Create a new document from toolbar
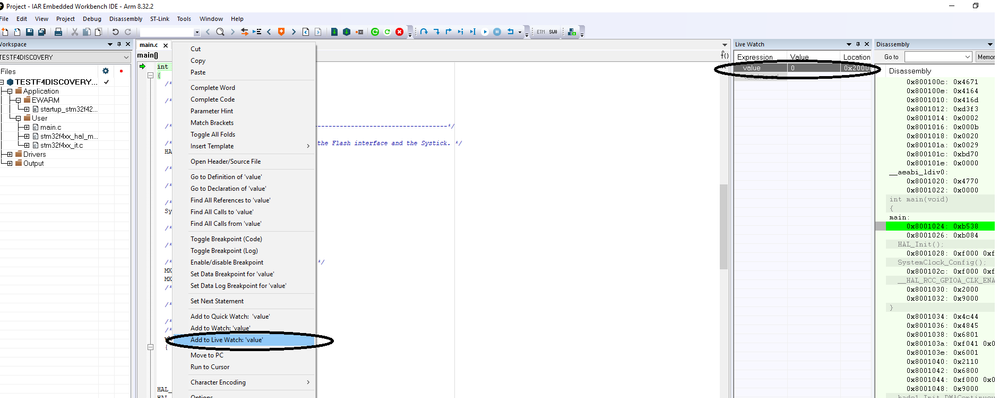Viewport: 999px width, 398px height. pos(5,32)
